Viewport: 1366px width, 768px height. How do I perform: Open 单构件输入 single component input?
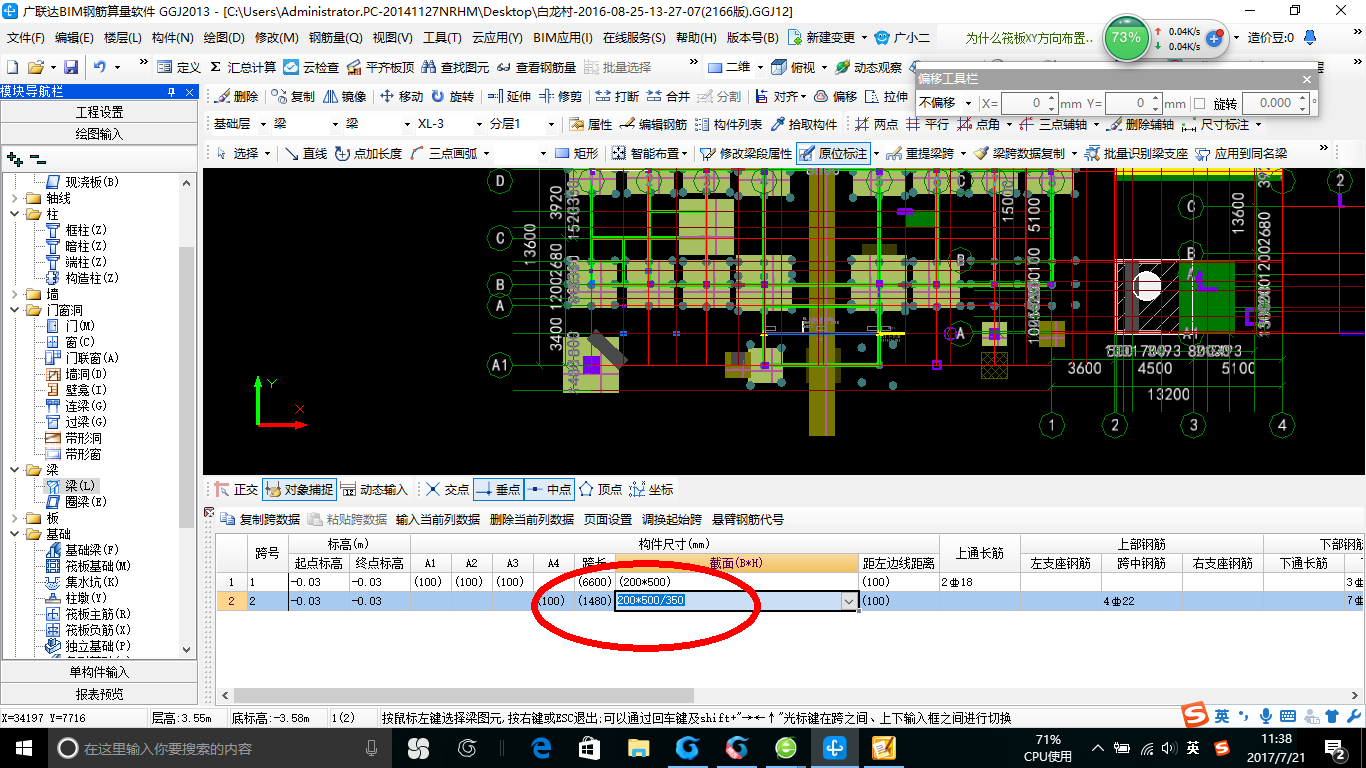(x=99, y=672)
